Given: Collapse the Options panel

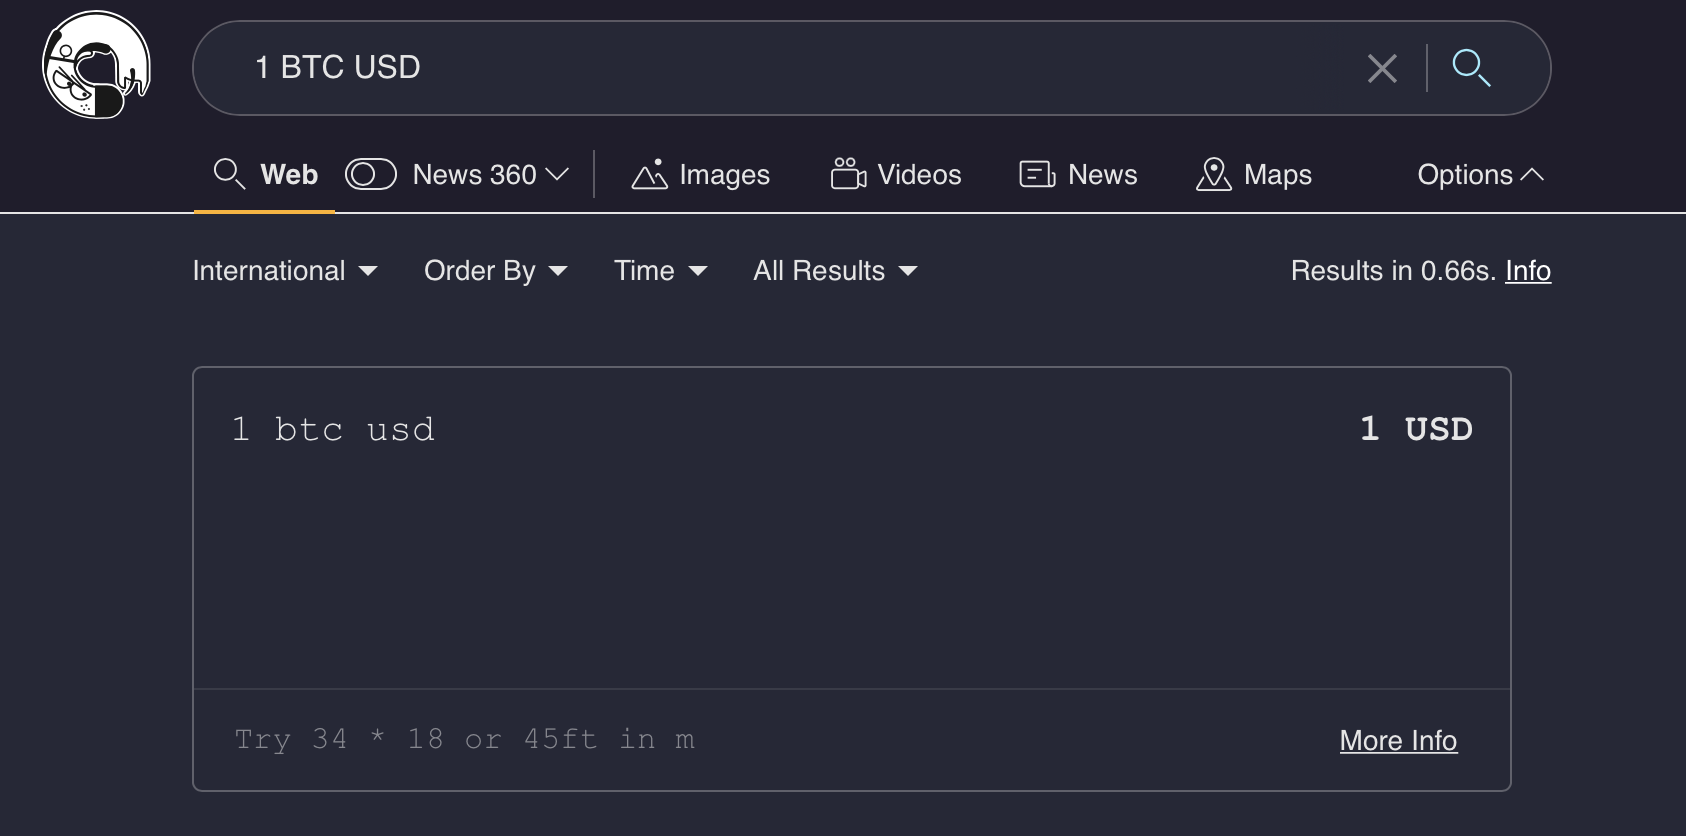Looking at the screenshot, I should pyautogui.click(x=1480, y=175).
